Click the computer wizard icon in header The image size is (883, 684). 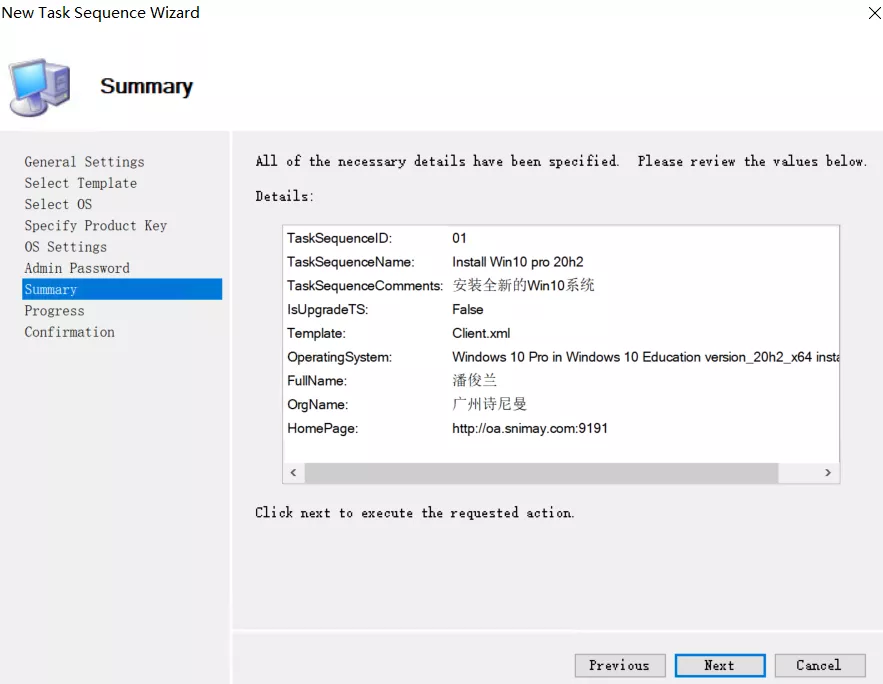point(40,87)
